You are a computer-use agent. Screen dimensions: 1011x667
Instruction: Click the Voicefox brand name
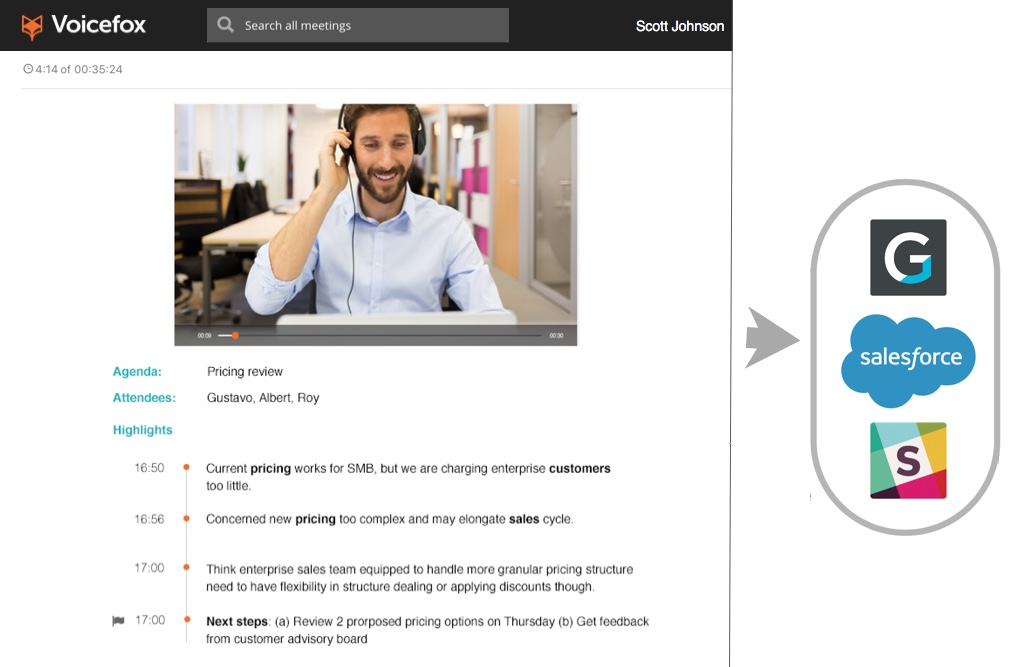(99, 25)
